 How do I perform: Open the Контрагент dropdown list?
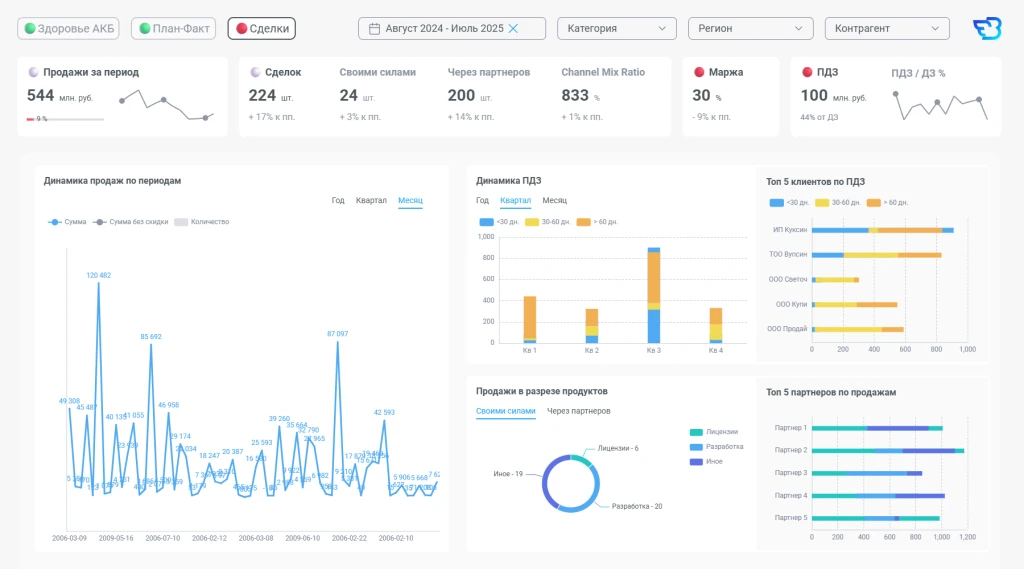[886, 29]
